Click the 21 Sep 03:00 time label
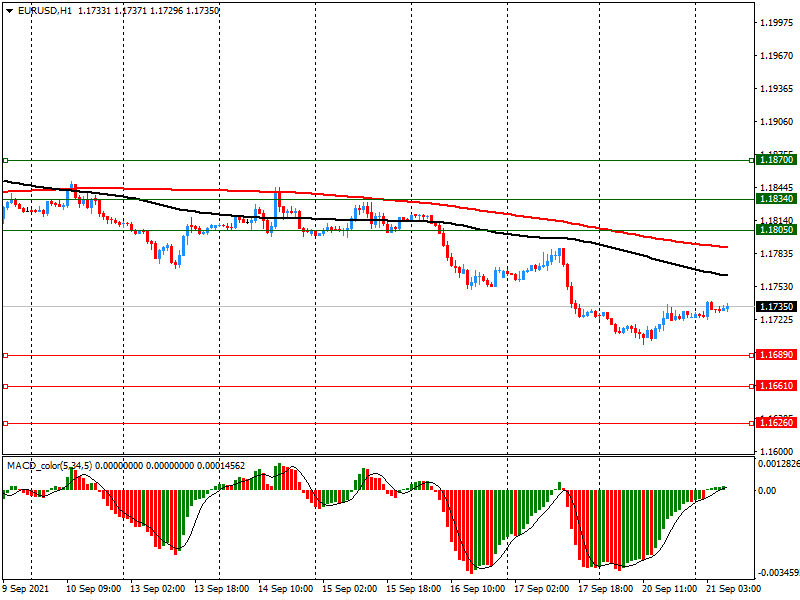Image resolution: width=800 pixels, height=600 pixels. [x=734, y=589]
